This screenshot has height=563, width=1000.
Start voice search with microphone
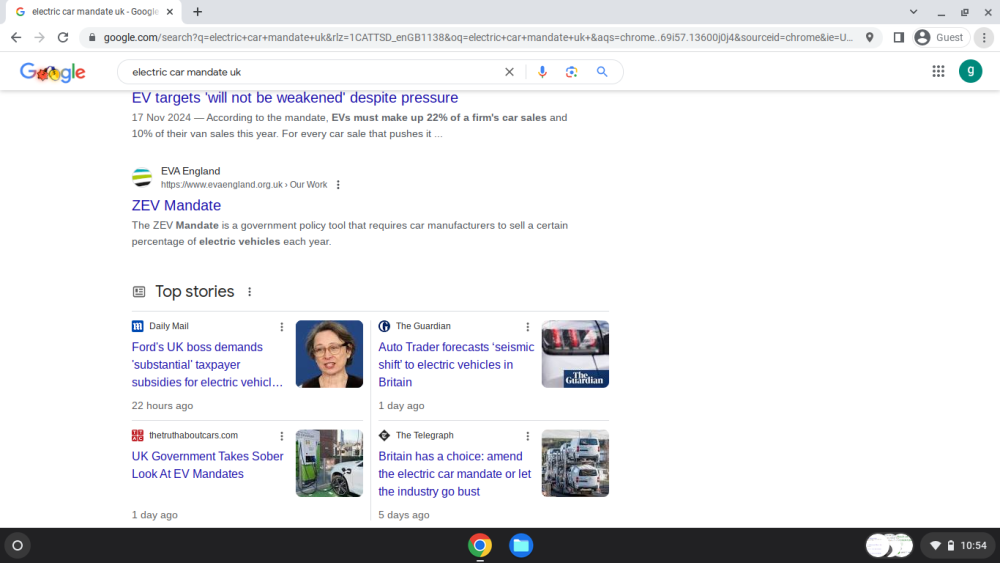pos(542,72)
